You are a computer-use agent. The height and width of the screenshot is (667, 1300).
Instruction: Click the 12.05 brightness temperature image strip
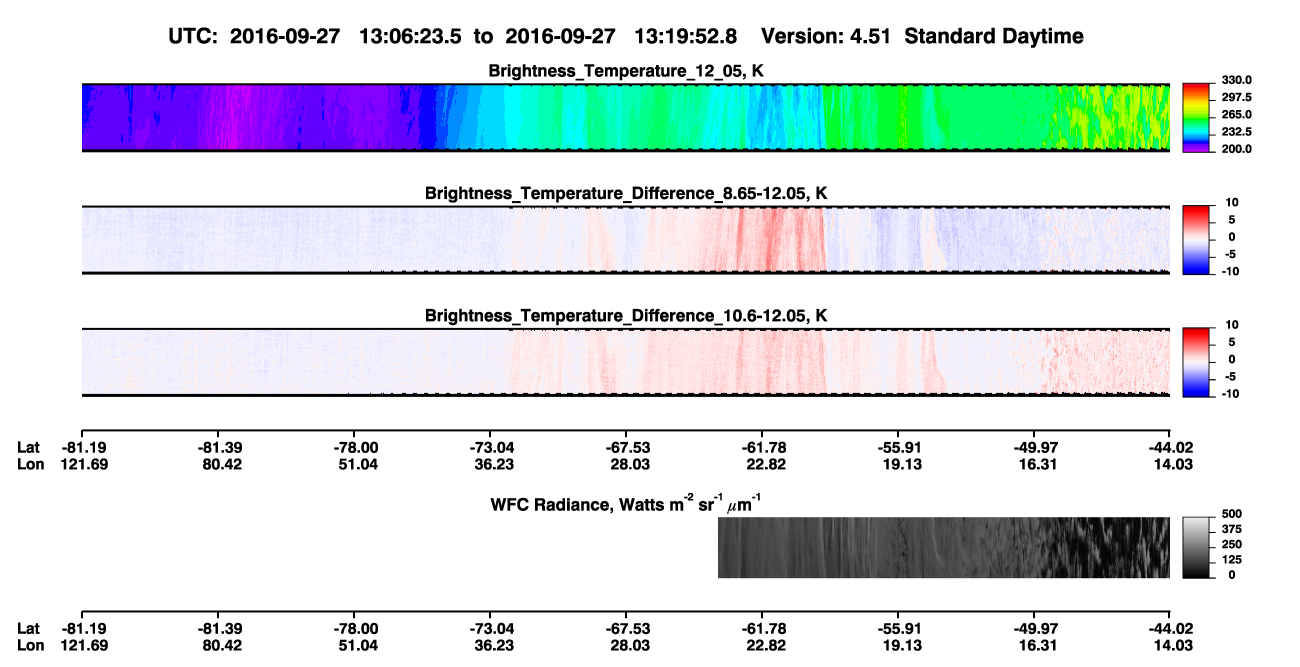(x=625, y=118)
